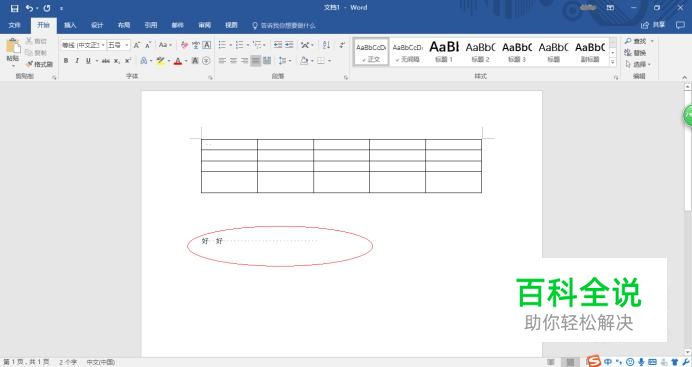Click the Sogou S input method icon
692x367 pixels.
click(594, 361)
